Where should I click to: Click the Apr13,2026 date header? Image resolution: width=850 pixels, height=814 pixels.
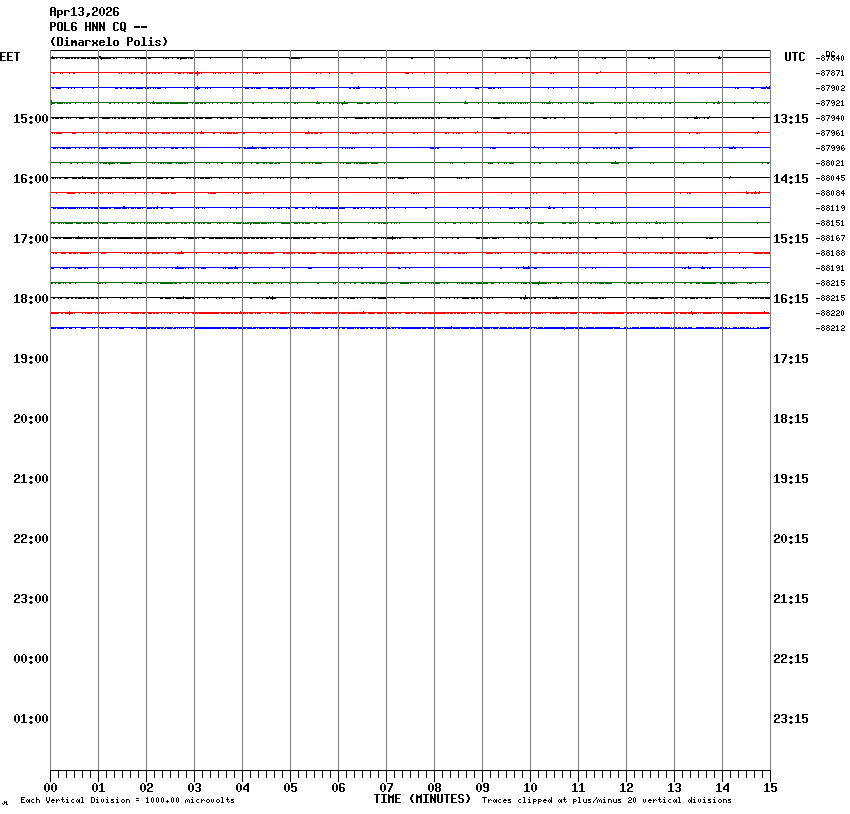coord(84,12)
